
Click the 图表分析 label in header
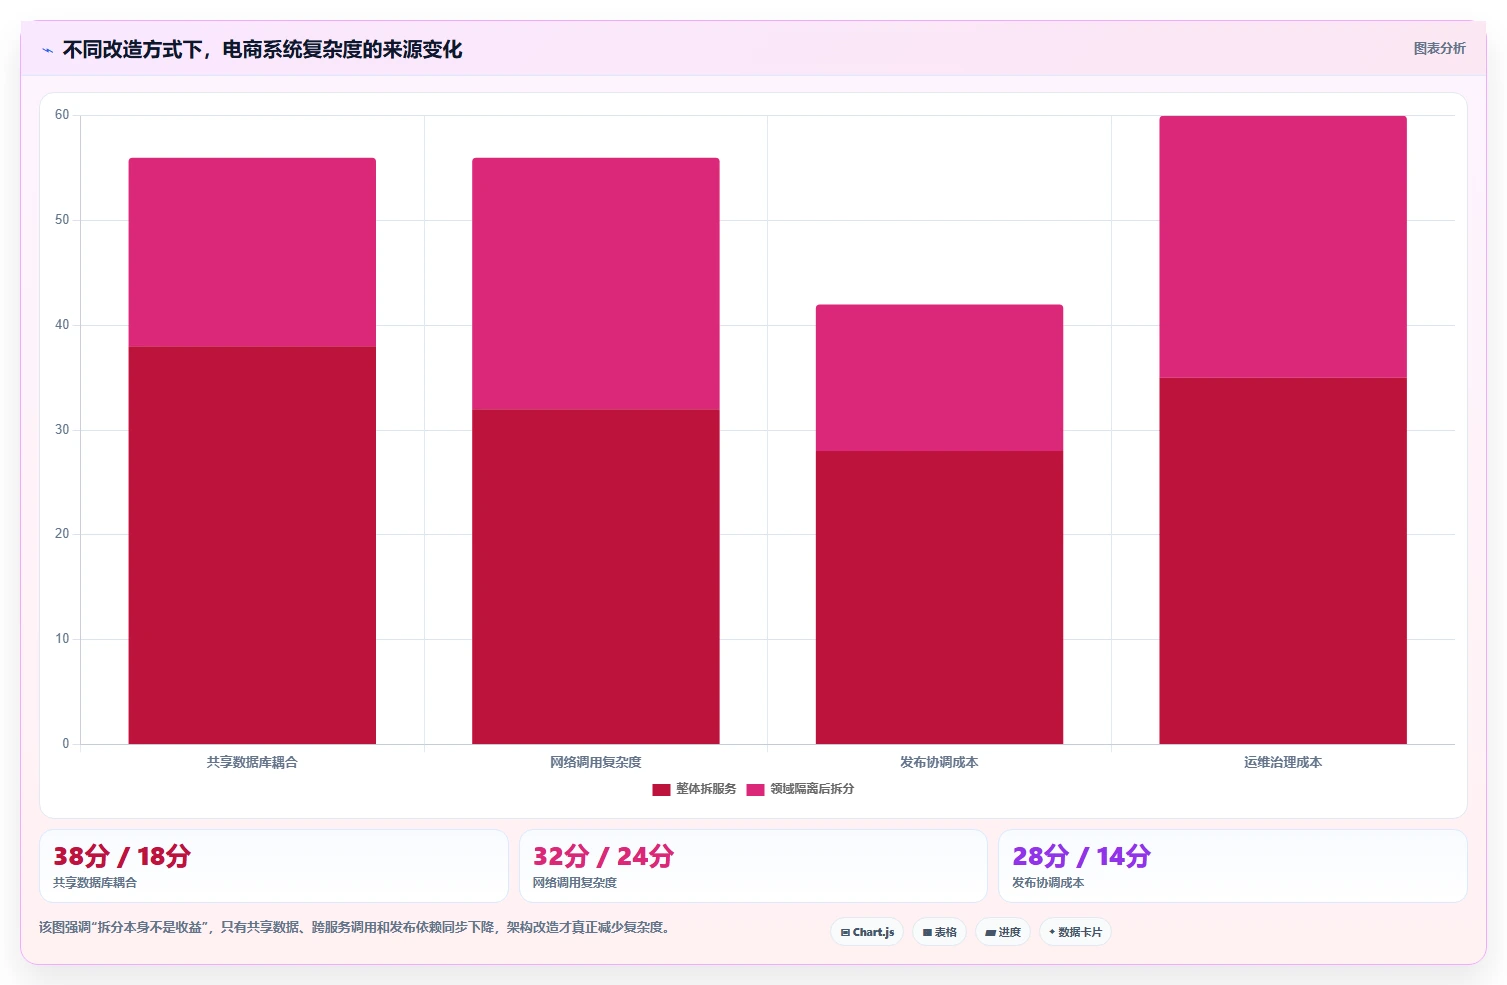click(1439, 48)
